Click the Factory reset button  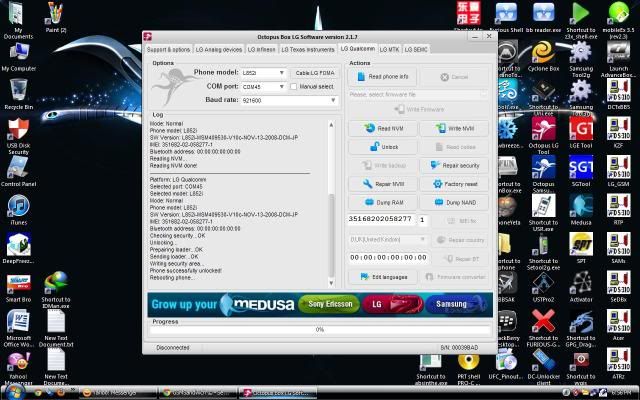[x=454, y=184]
